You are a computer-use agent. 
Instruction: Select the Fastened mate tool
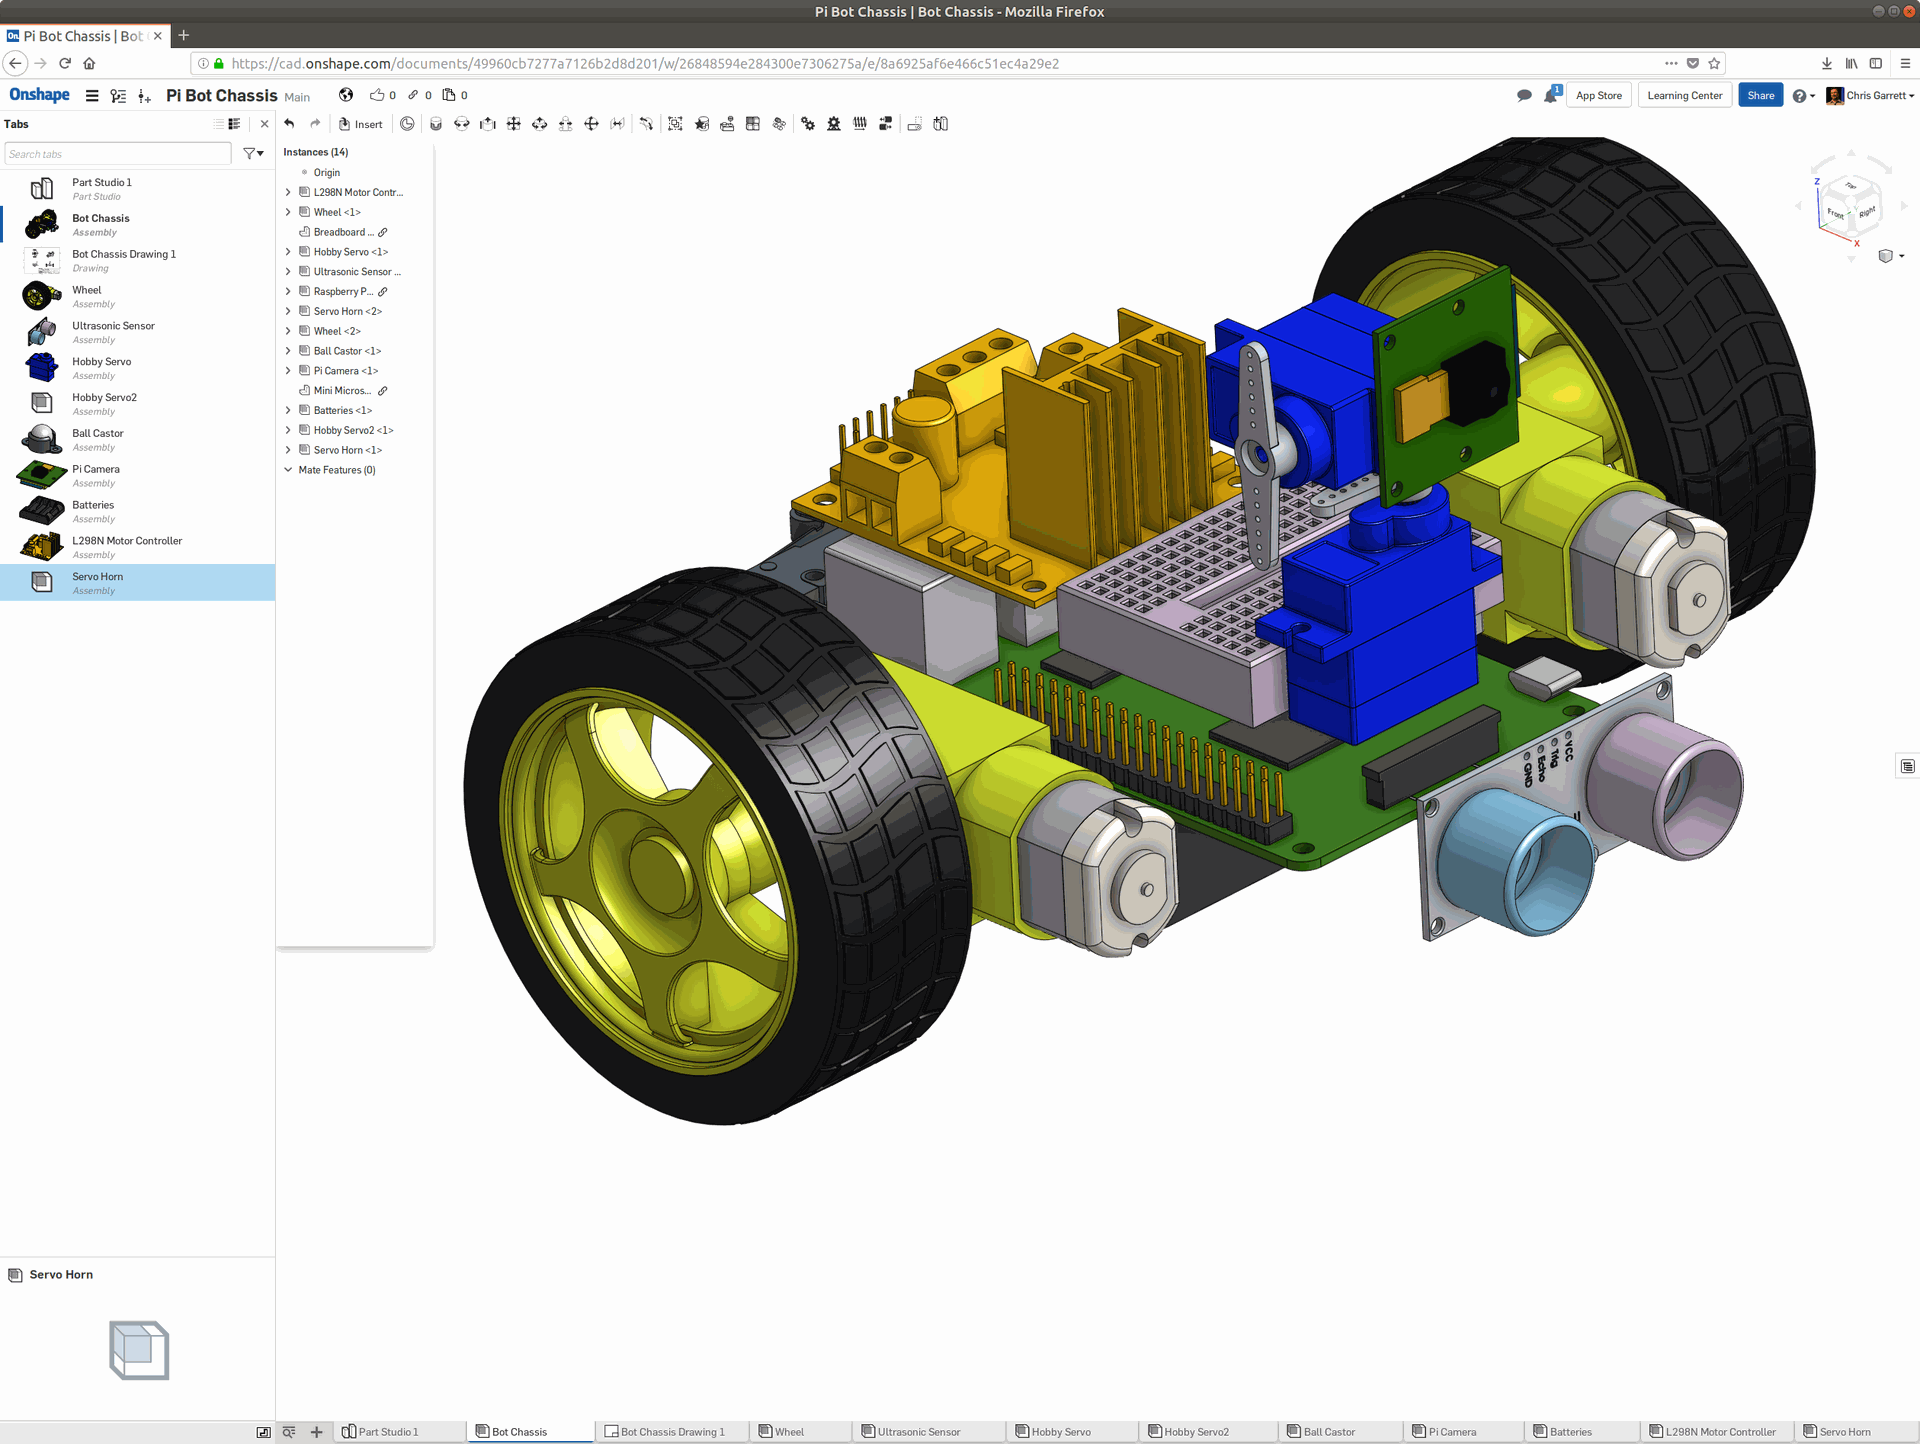pos(435,124)
